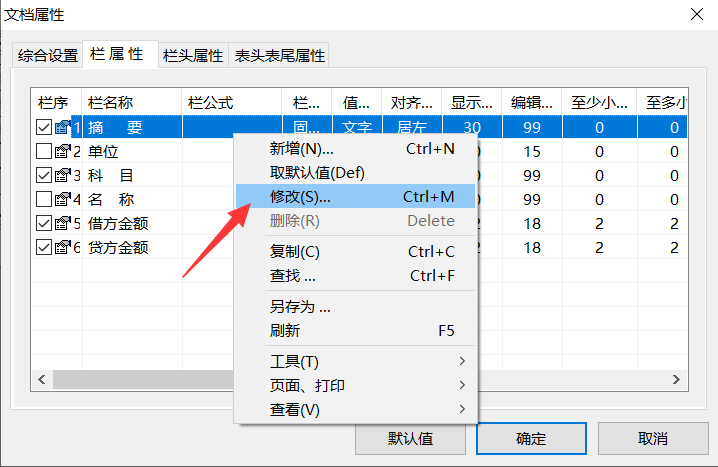
Task: Click the horizontal scrollbar right arrow
Action: click(x=677, y=379)
